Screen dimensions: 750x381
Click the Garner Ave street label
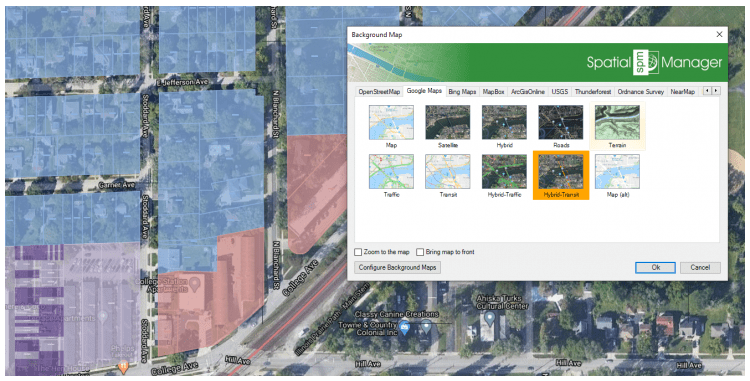(x=117, y=185)
